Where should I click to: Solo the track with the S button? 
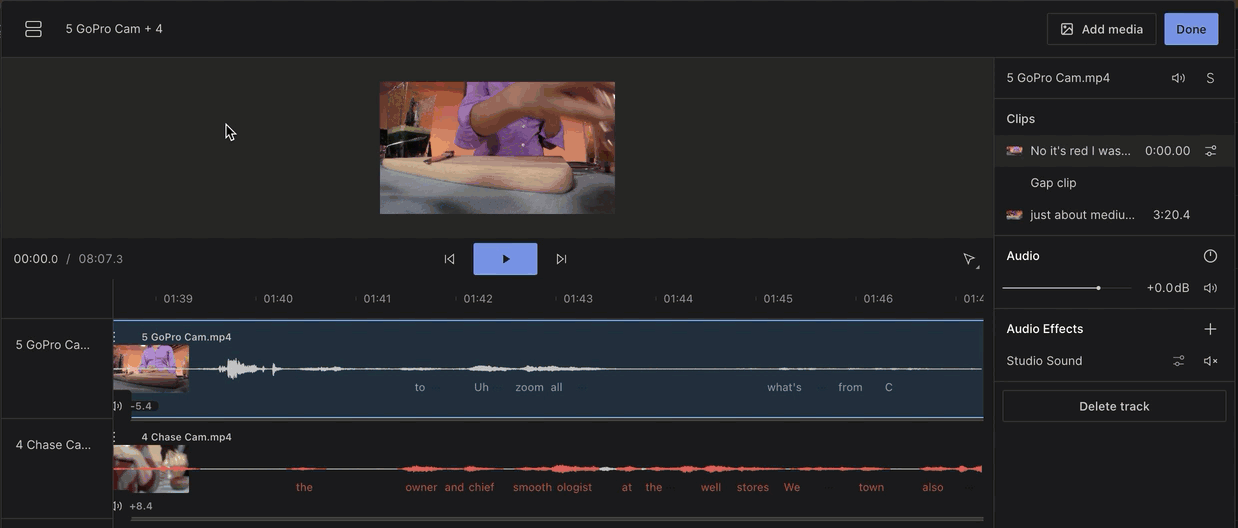pos(1210,78)
